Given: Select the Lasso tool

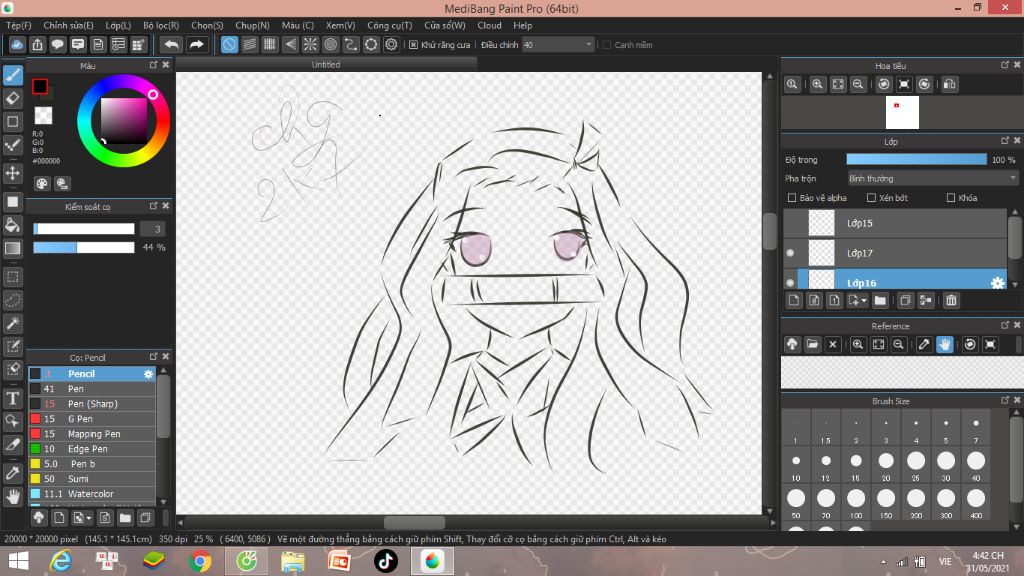Looking at the screenshot, I should tap(12, 300).
